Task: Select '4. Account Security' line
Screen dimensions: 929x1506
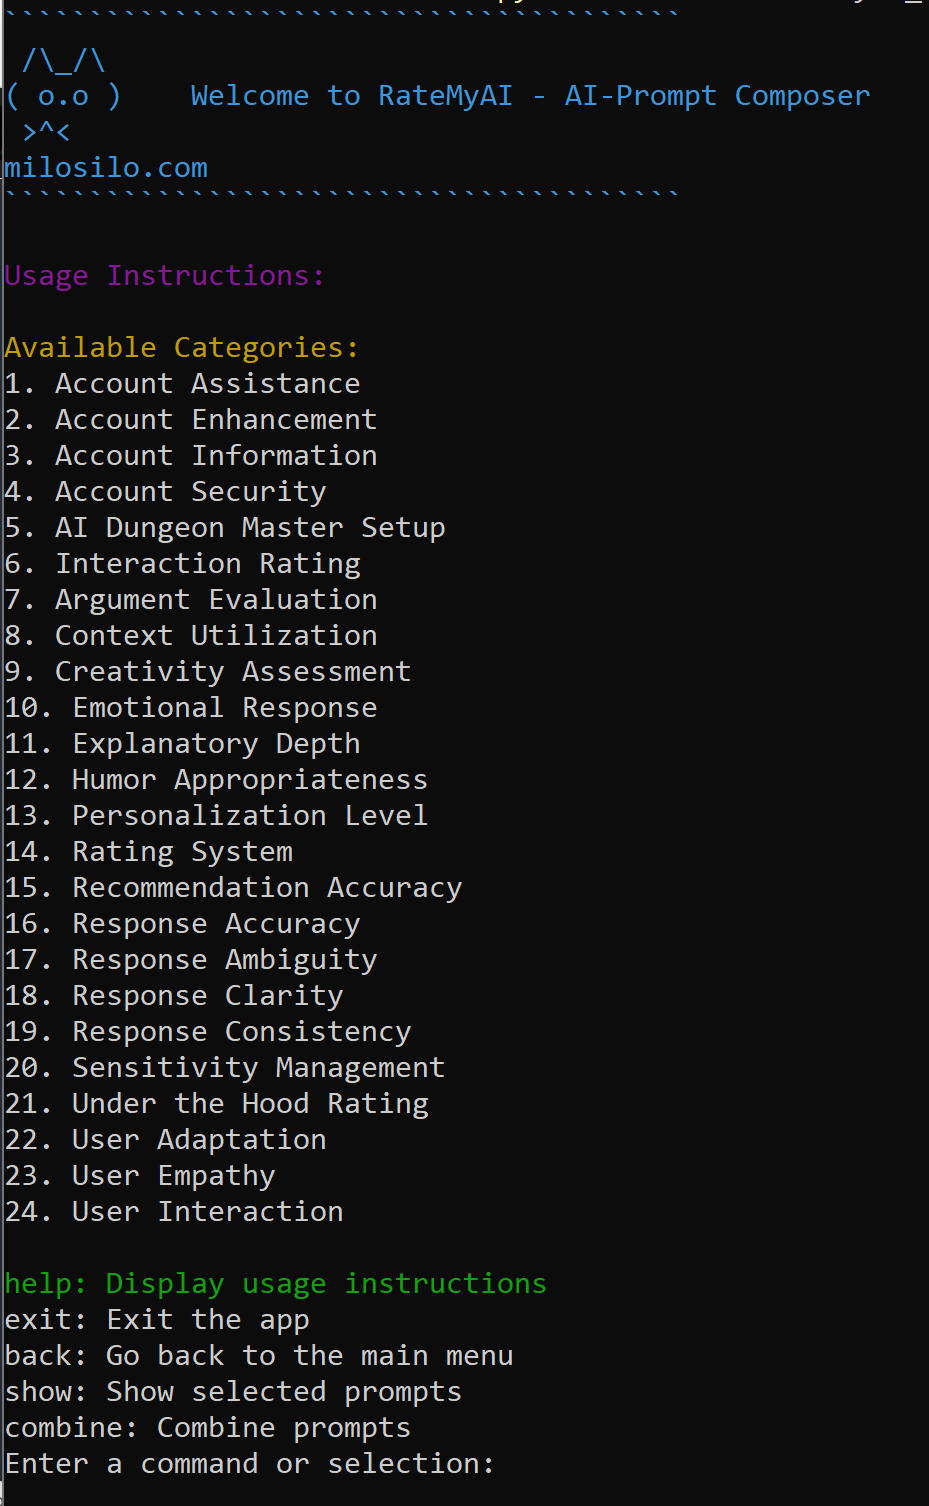Action: (x=165, y=491)
